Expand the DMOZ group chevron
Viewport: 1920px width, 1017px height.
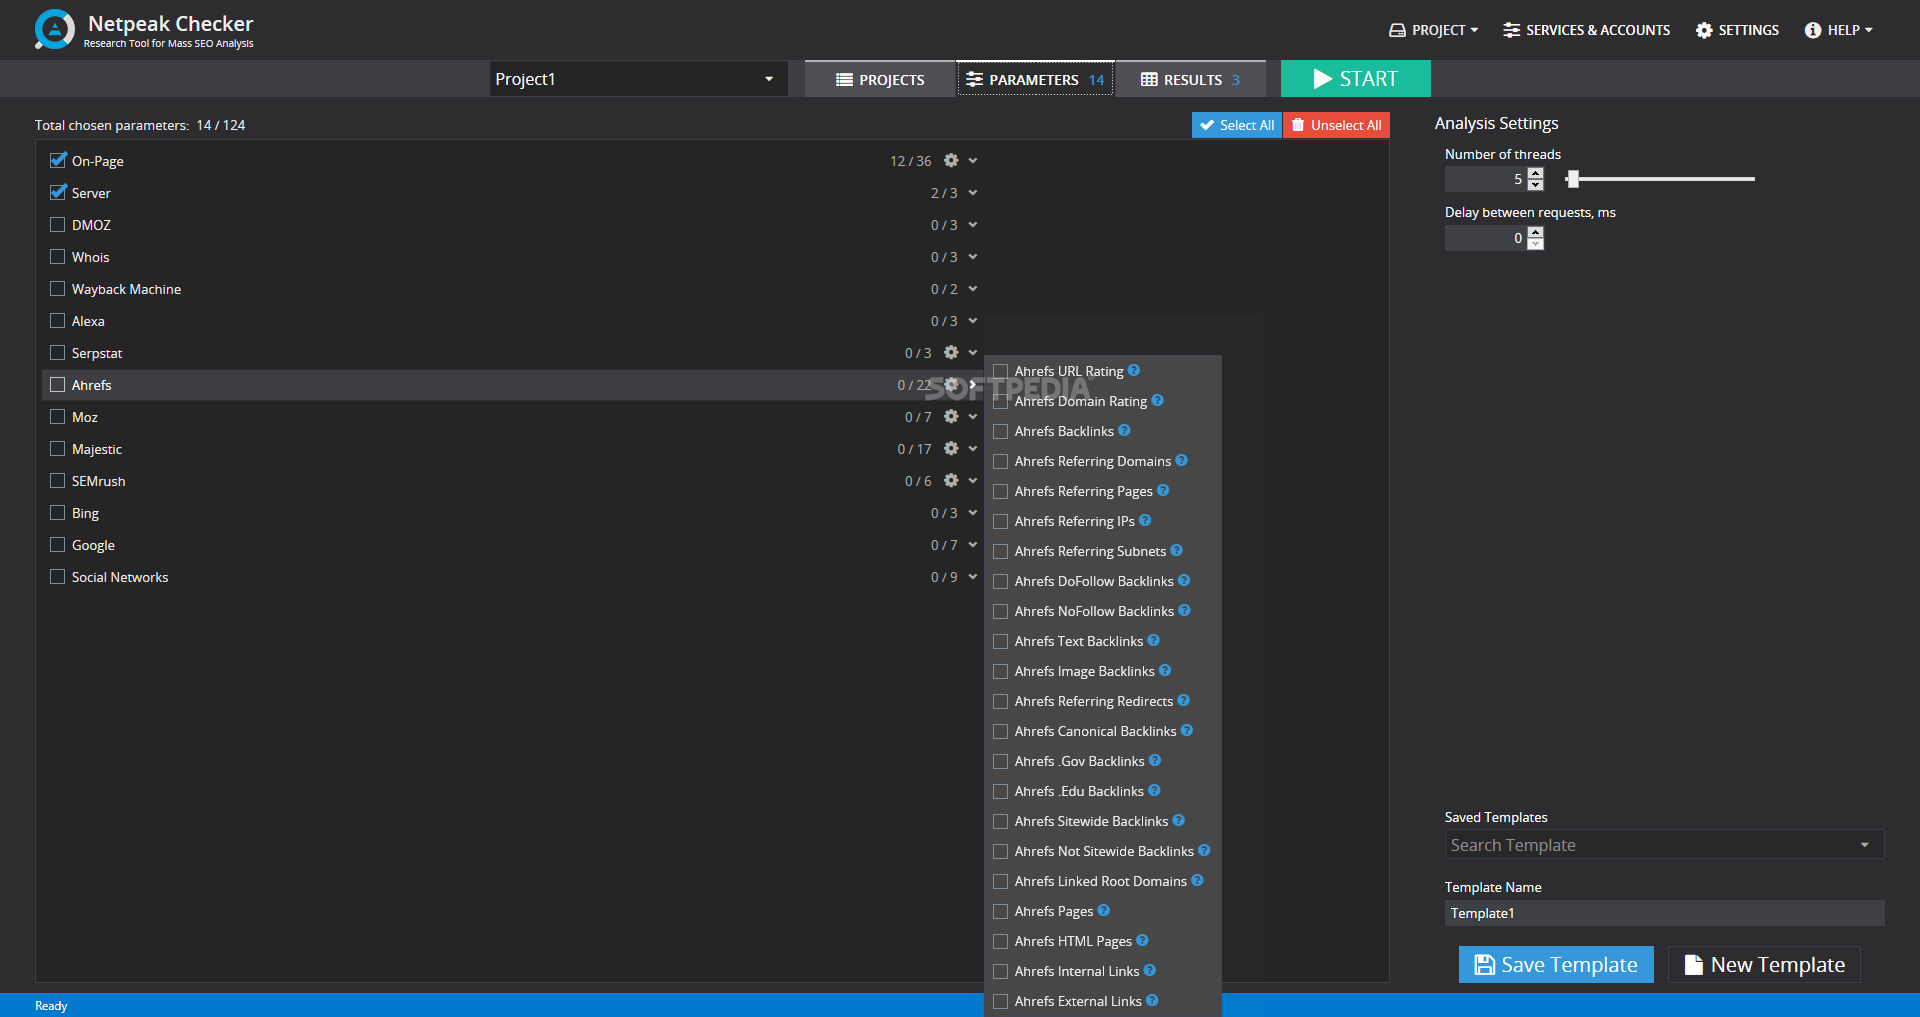[972, 224]
